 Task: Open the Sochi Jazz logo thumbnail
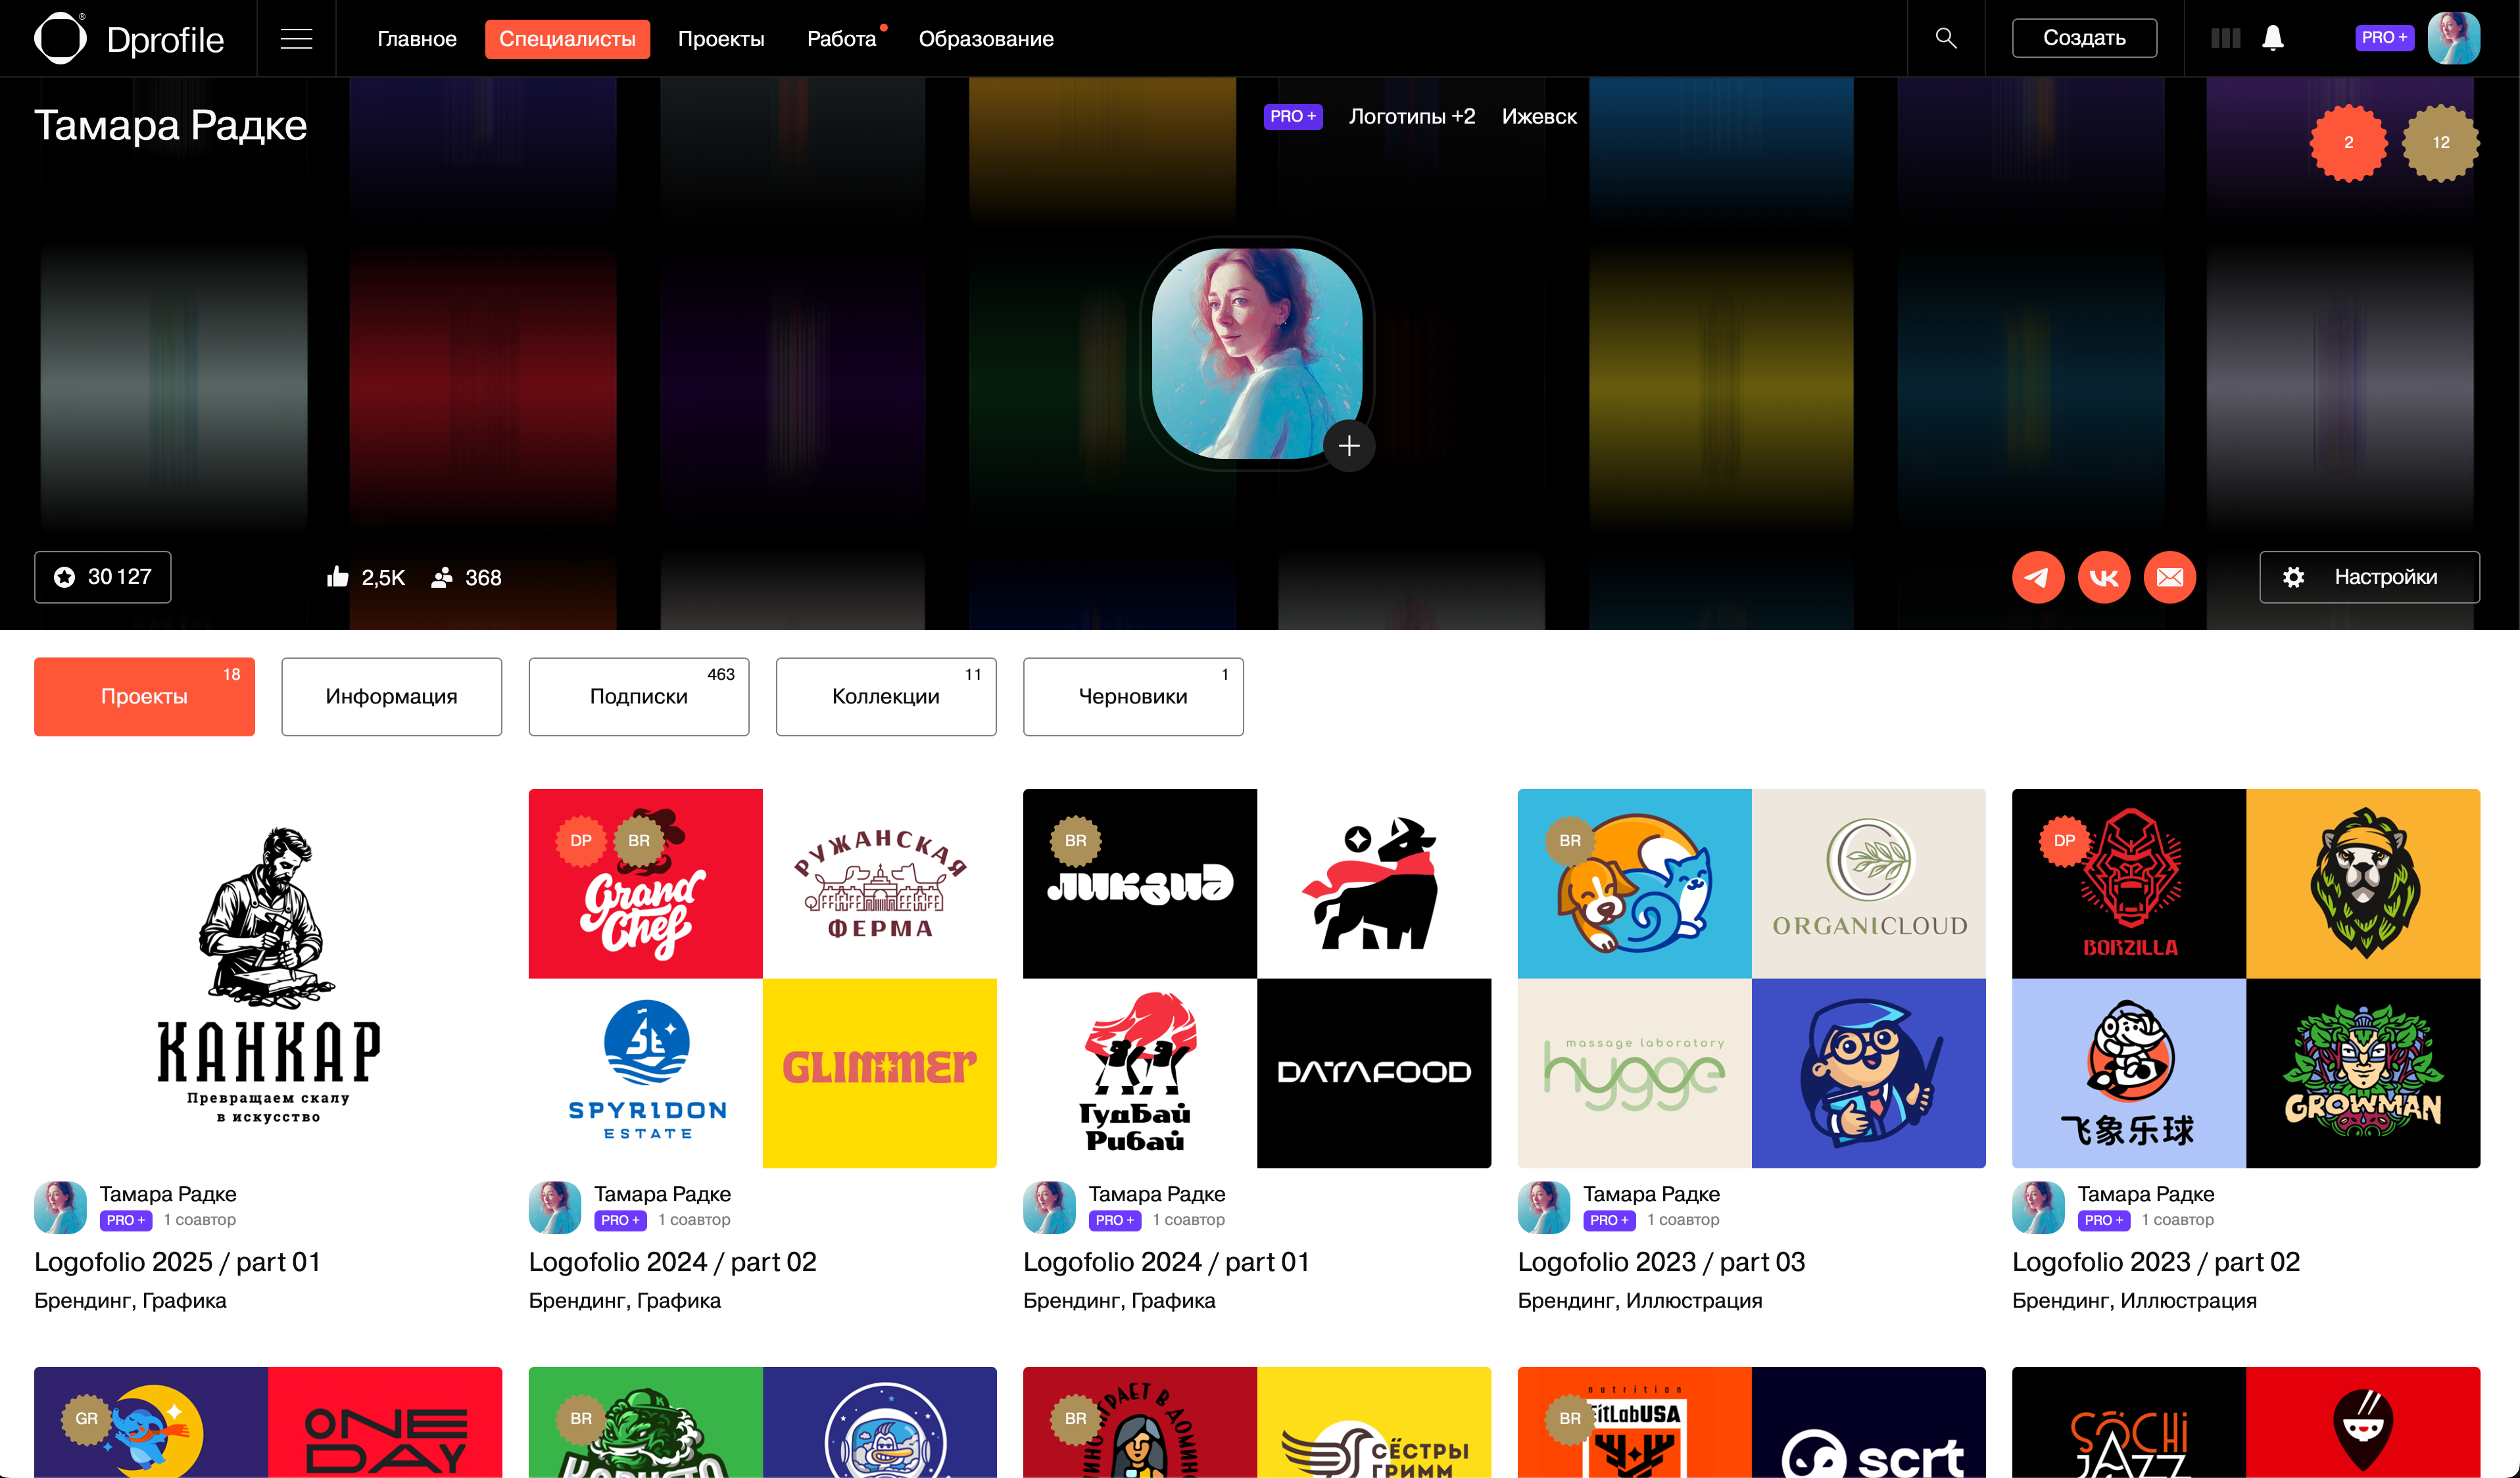coord(2129,1422)
